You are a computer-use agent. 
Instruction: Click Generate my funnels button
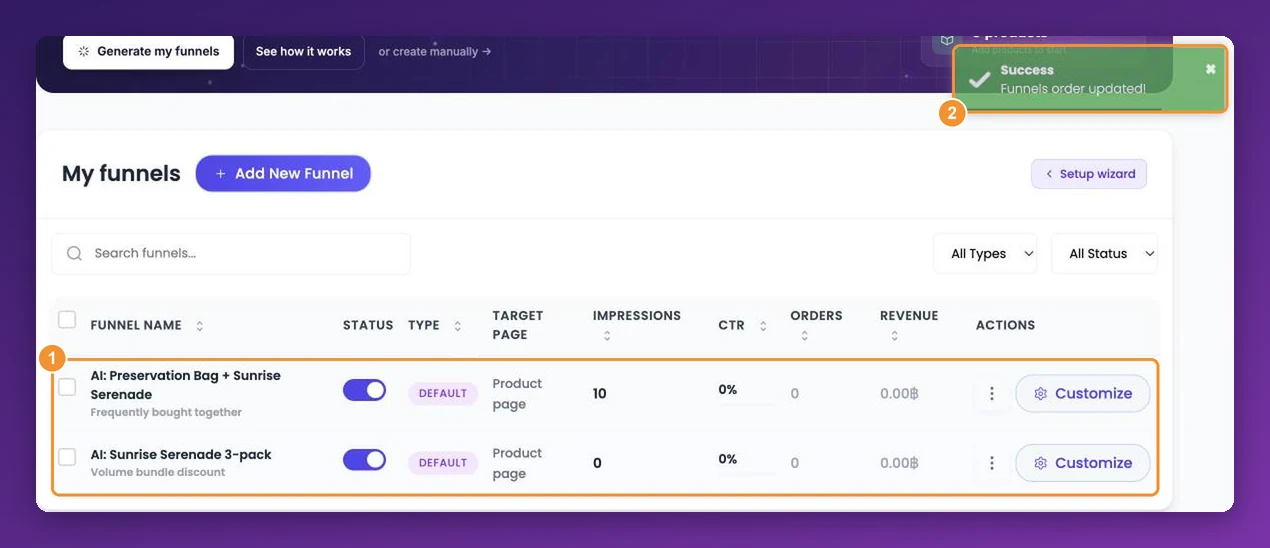[148, 51]
